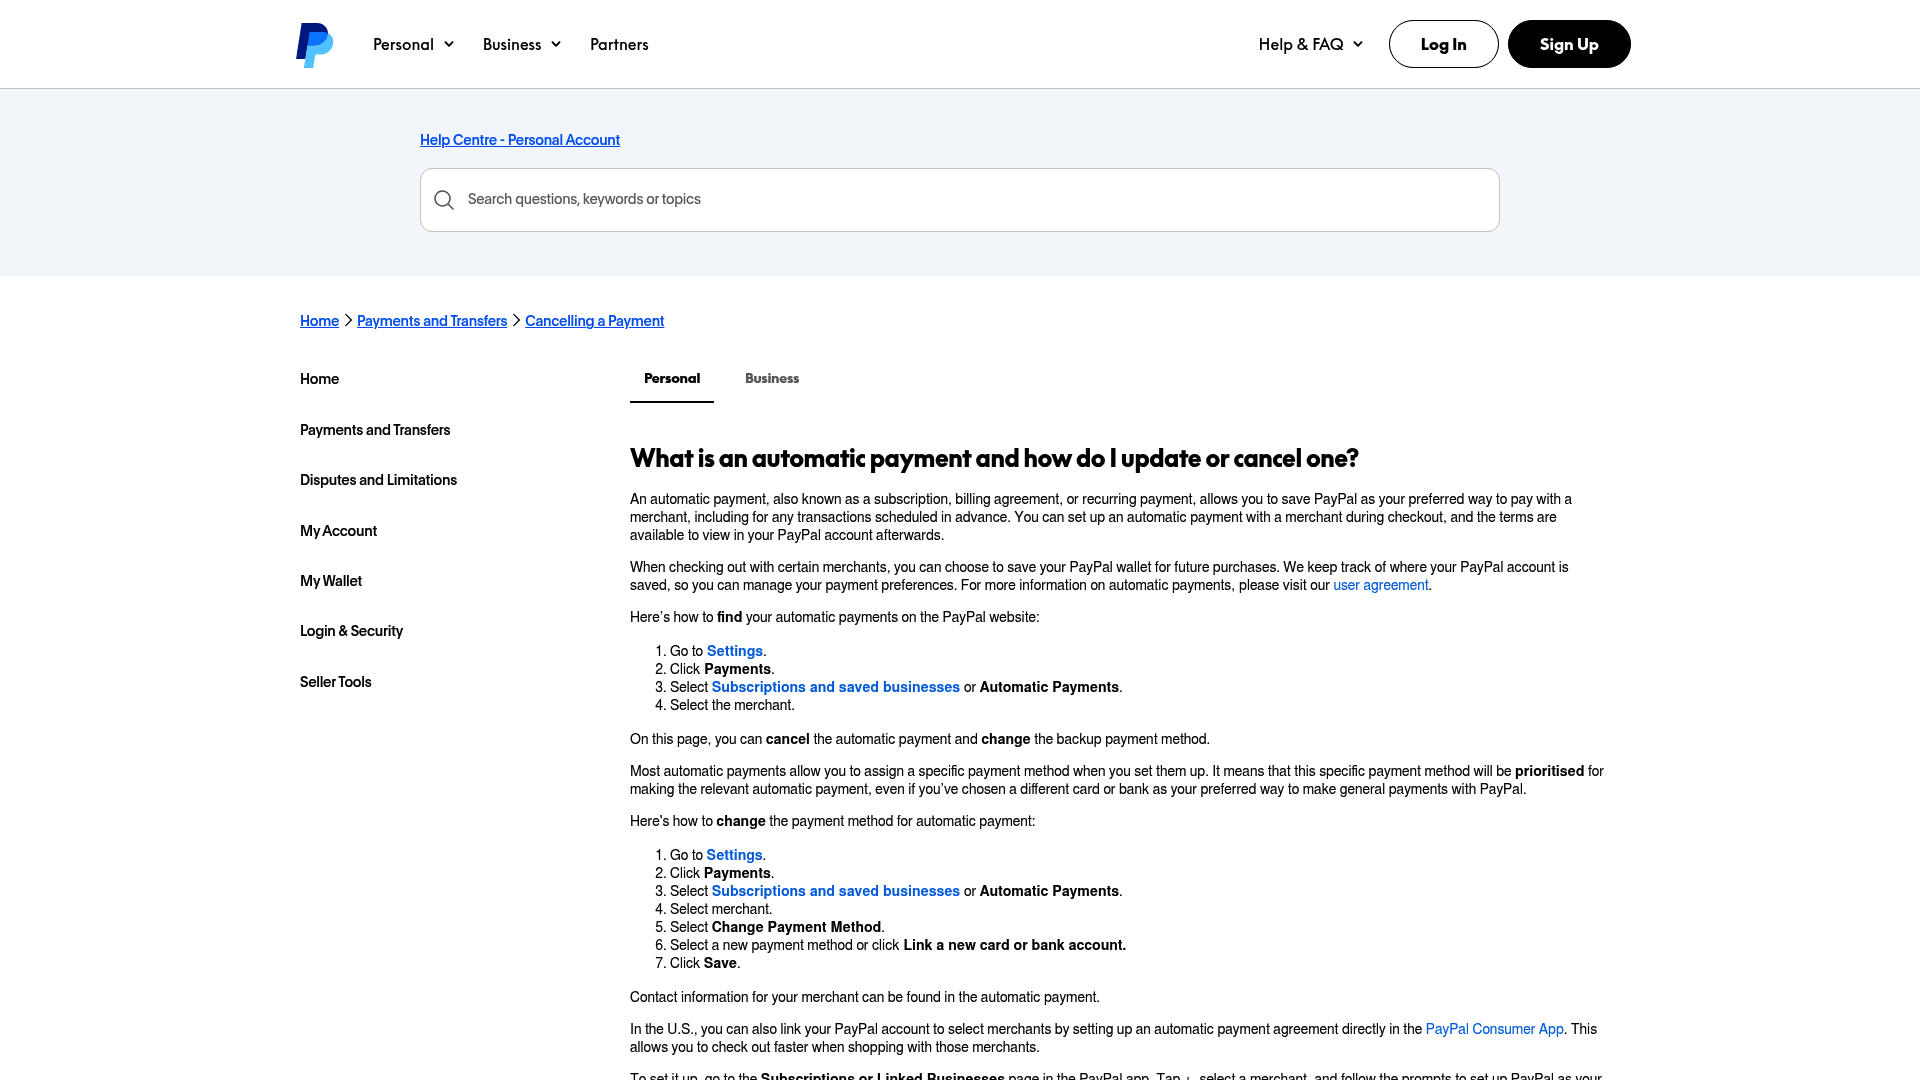Open Disputes and Limitations sidebar item
1920x1080 pixels.
pos(378,480)
